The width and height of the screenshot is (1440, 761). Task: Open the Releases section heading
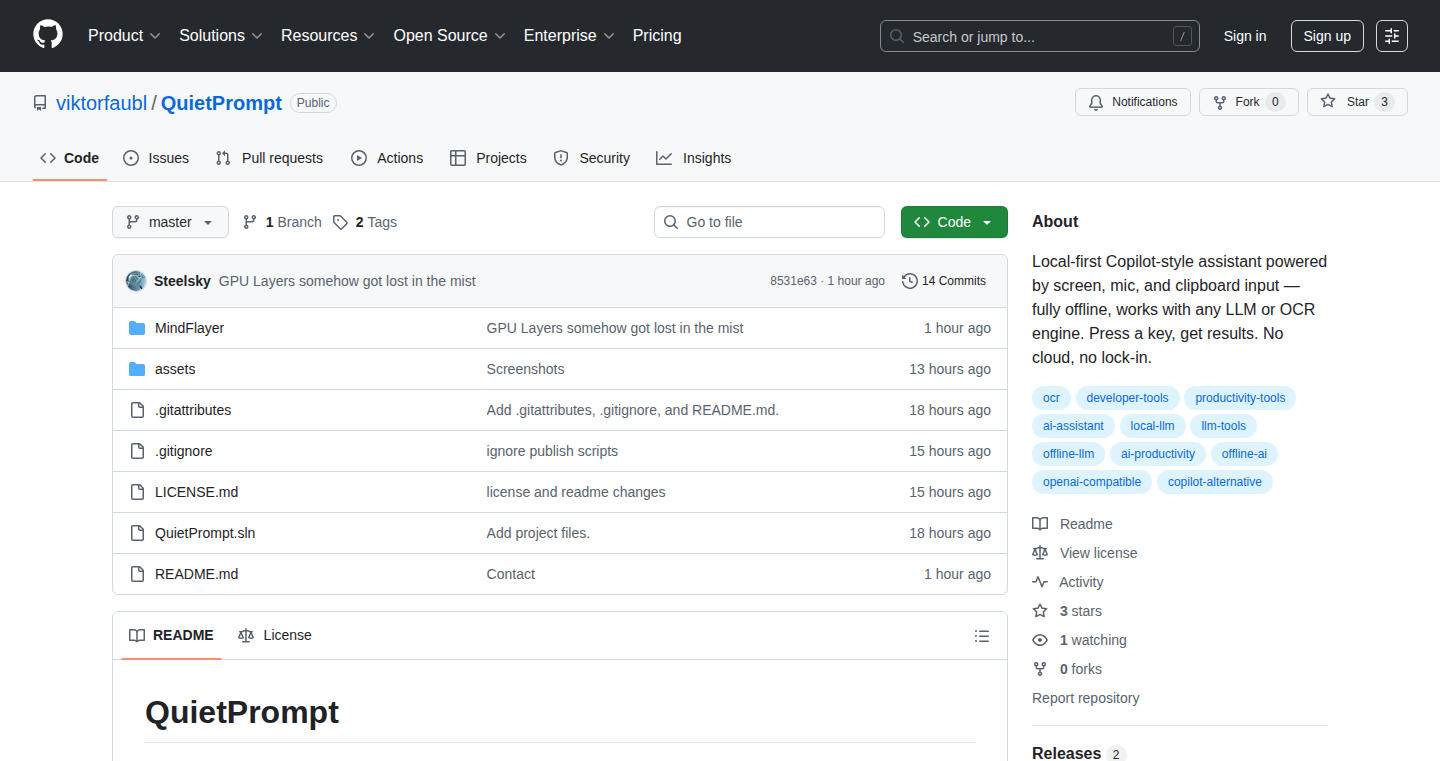[1066, 753]
